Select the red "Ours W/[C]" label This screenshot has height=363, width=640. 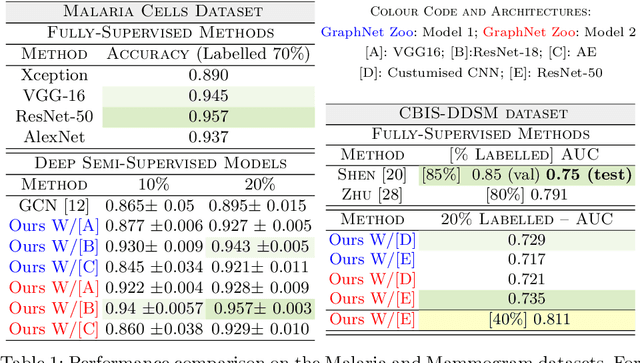pyautogui.click(x=53, y=329)
